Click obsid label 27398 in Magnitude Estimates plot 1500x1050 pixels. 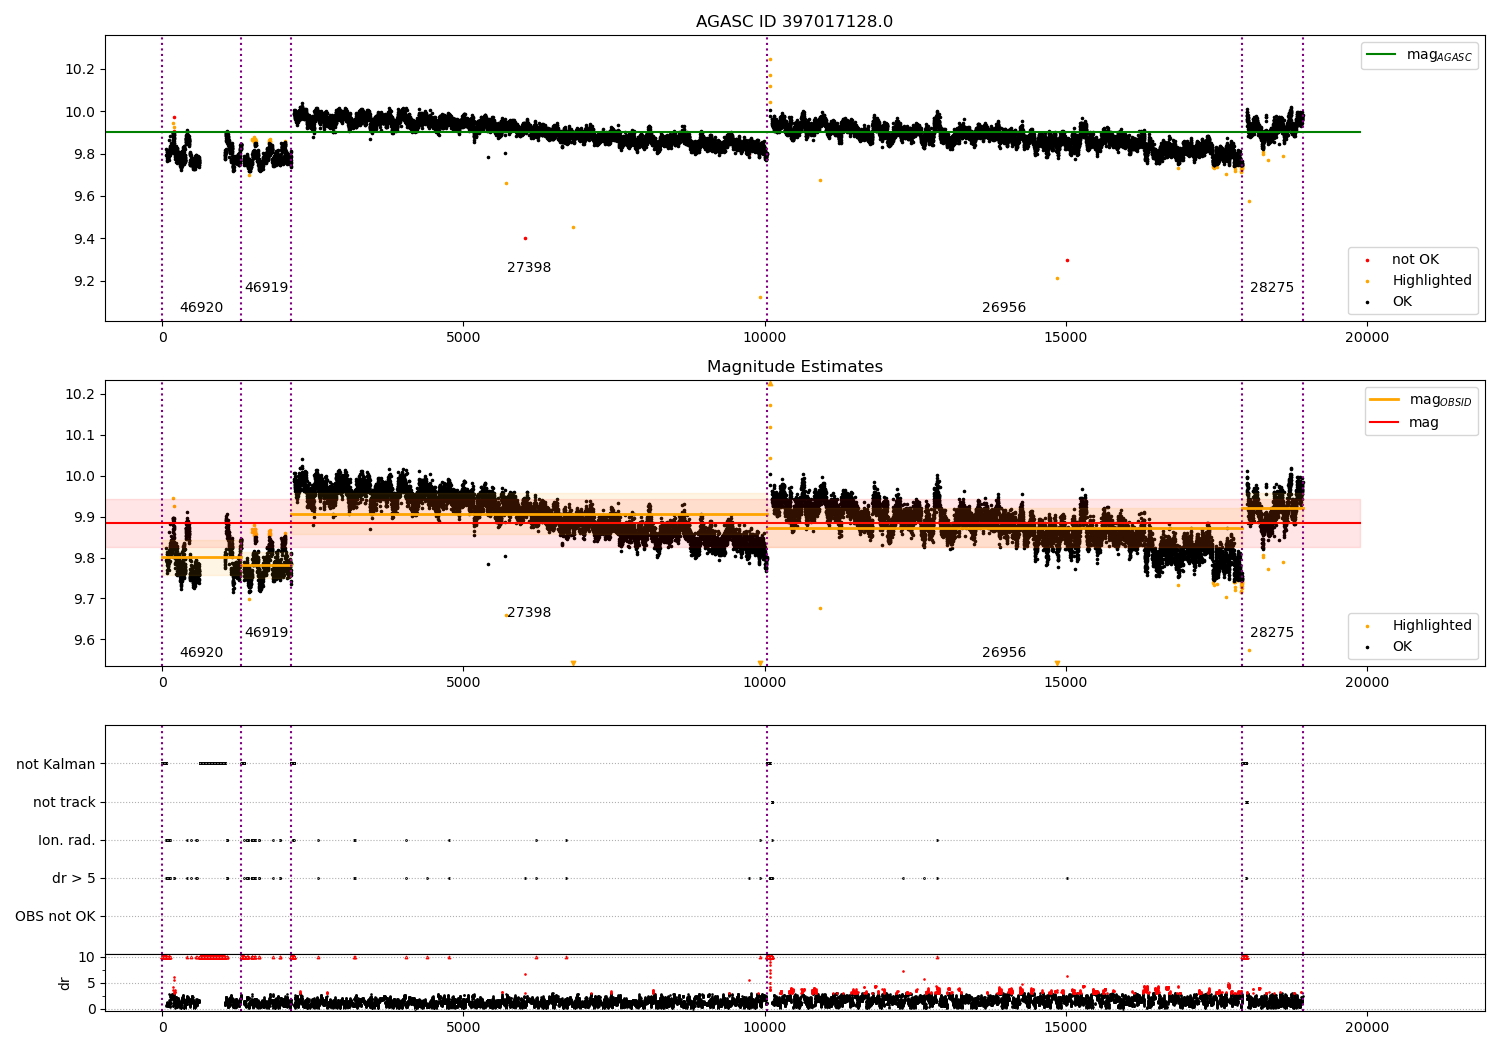(529, 613)
